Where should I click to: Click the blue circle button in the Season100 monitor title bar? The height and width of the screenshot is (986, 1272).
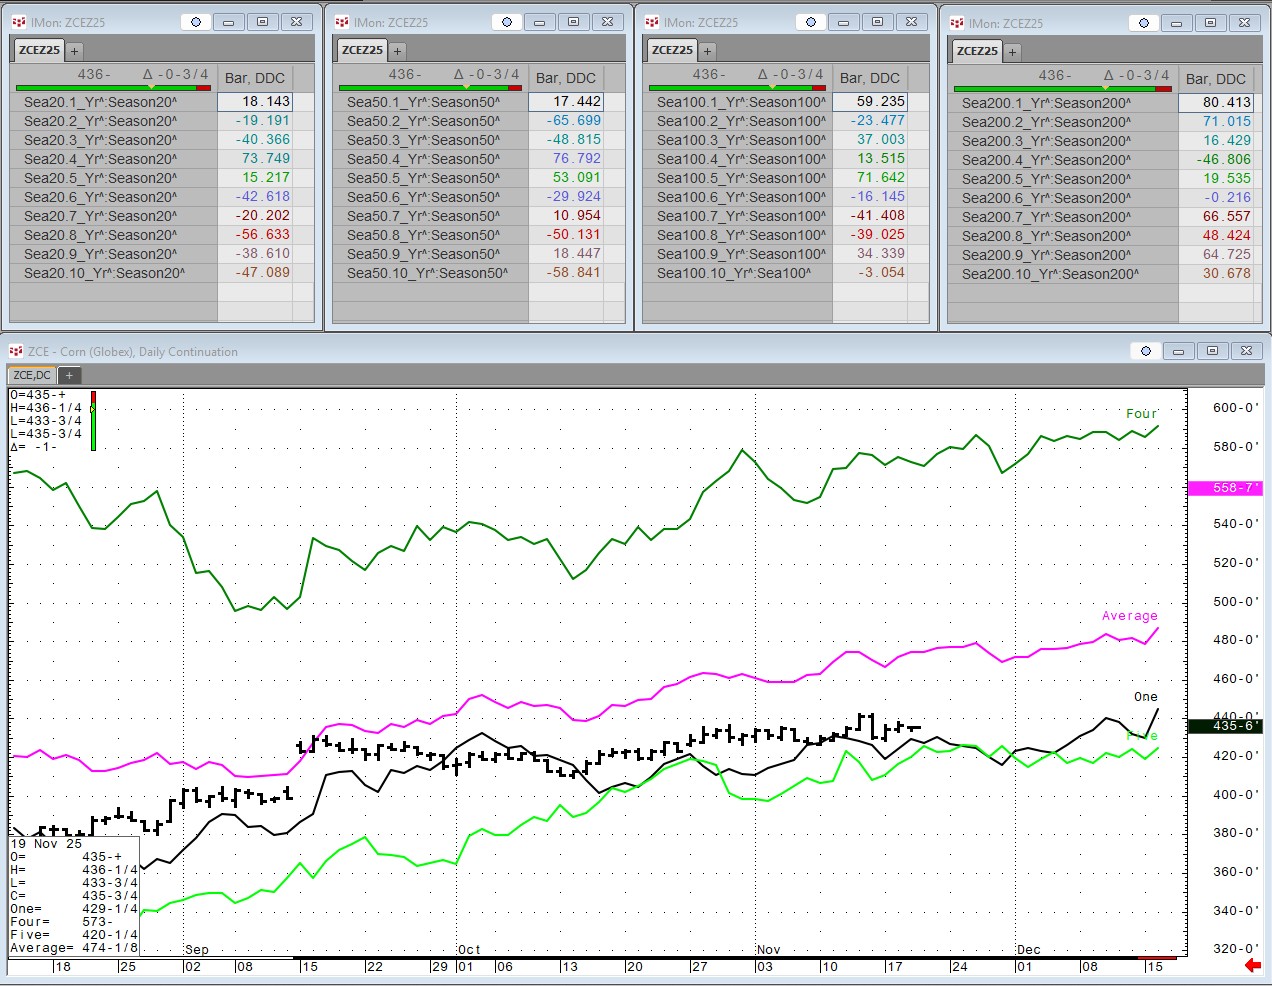pos(811,22)
